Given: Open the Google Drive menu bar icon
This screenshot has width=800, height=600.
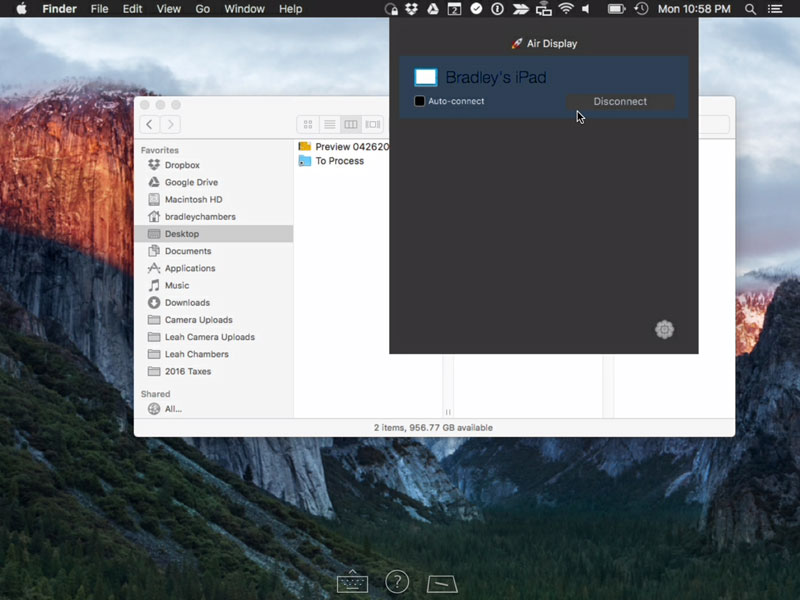Looking at the screenshot, I should tap(433, 9).
